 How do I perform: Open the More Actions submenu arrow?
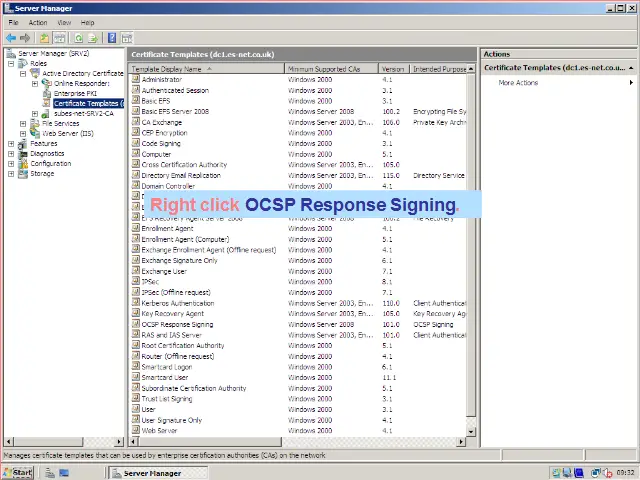[x=631, y=82]
